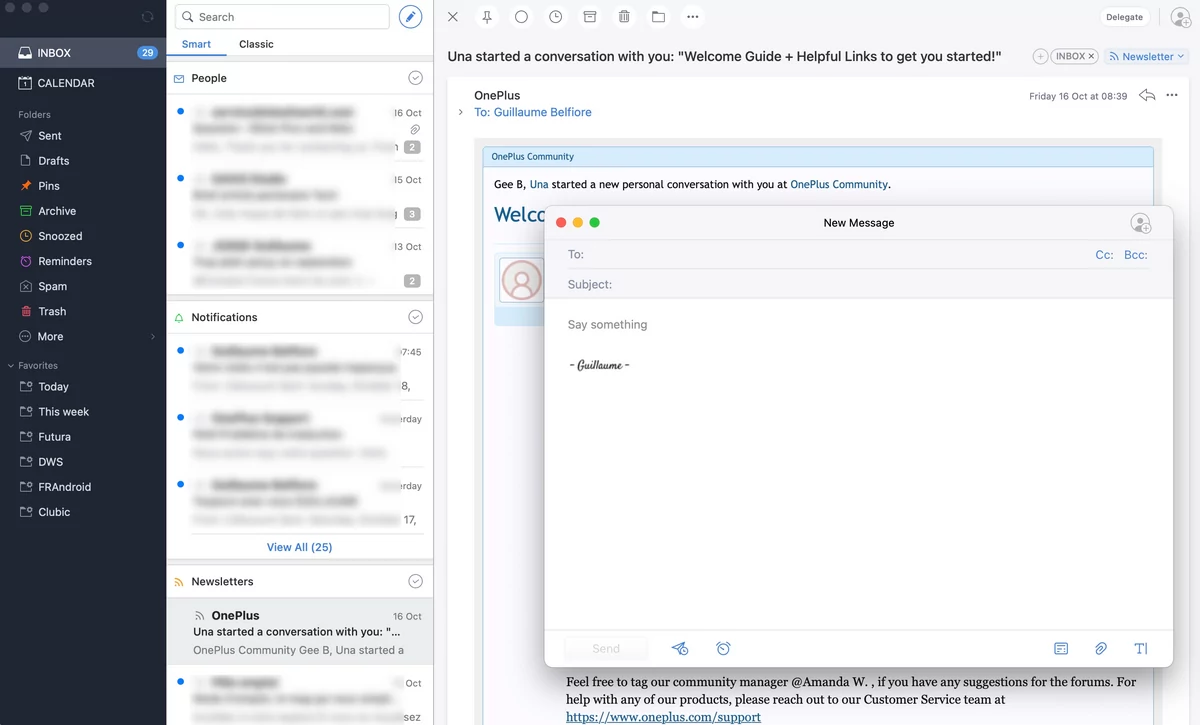The image size is (1200, 725).
Task: Click the Say something message body area
Action: pos(607,325)
